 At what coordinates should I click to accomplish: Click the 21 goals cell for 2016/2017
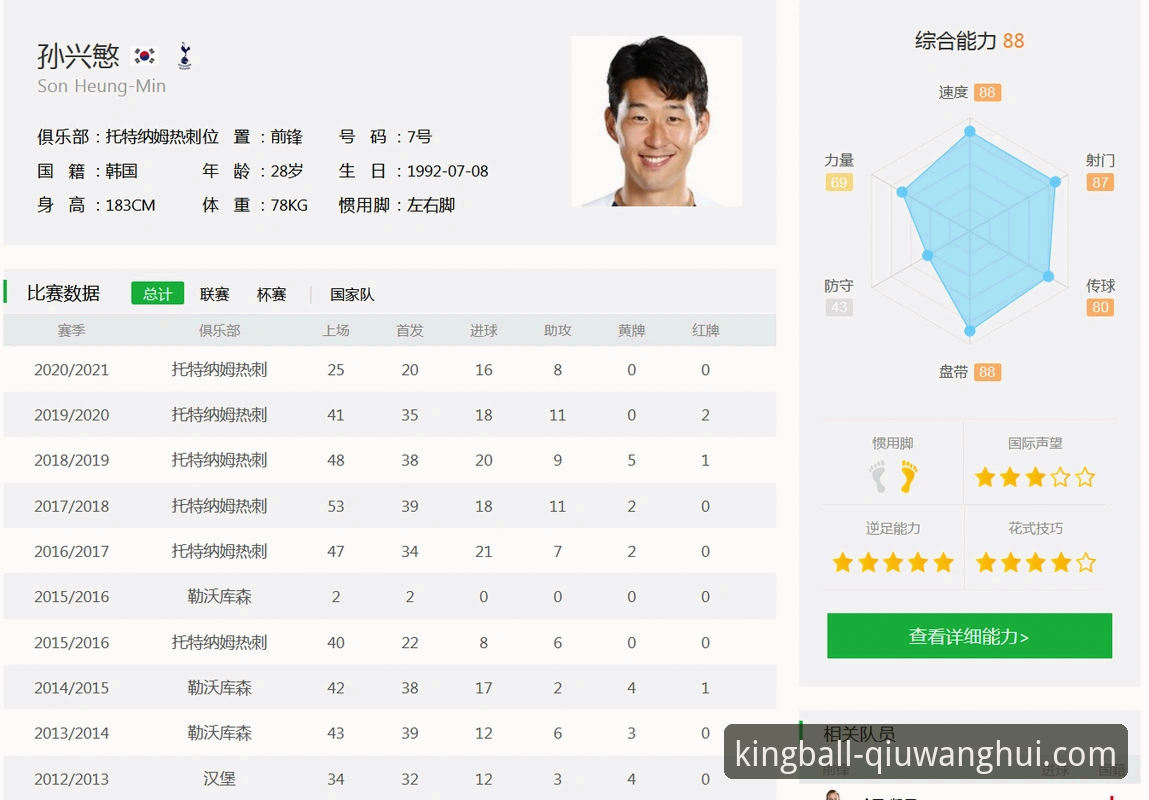(484, 552)
